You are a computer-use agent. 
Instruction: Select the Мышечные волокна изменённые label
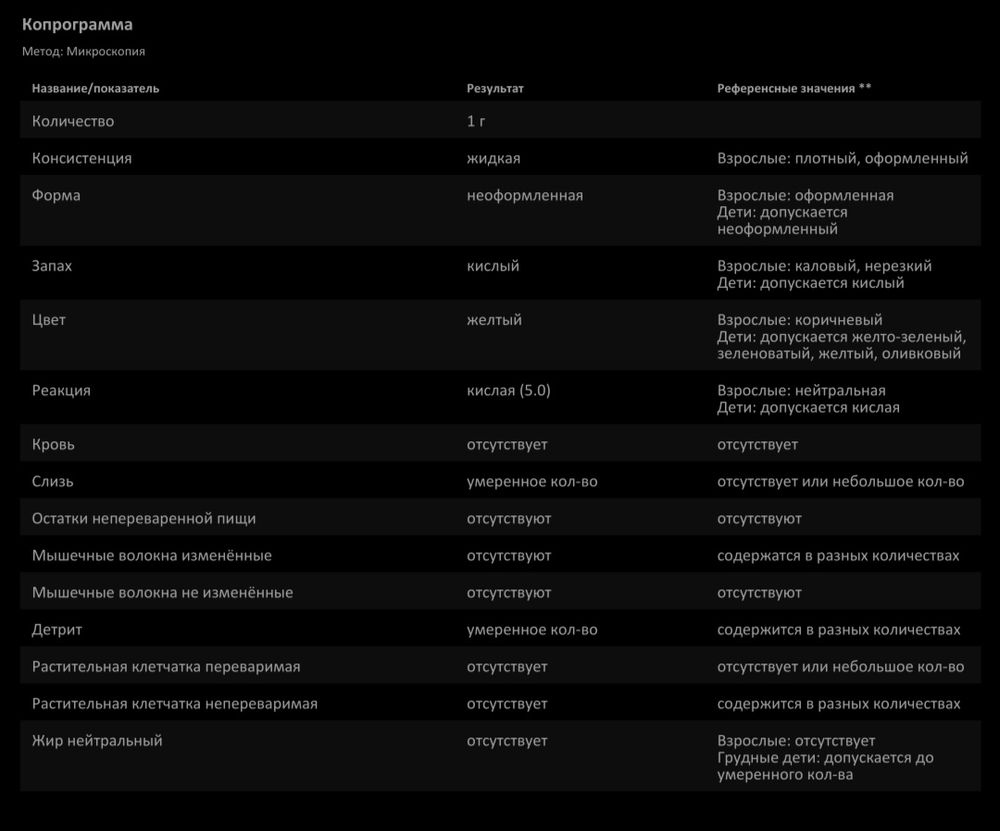point(152,555)
